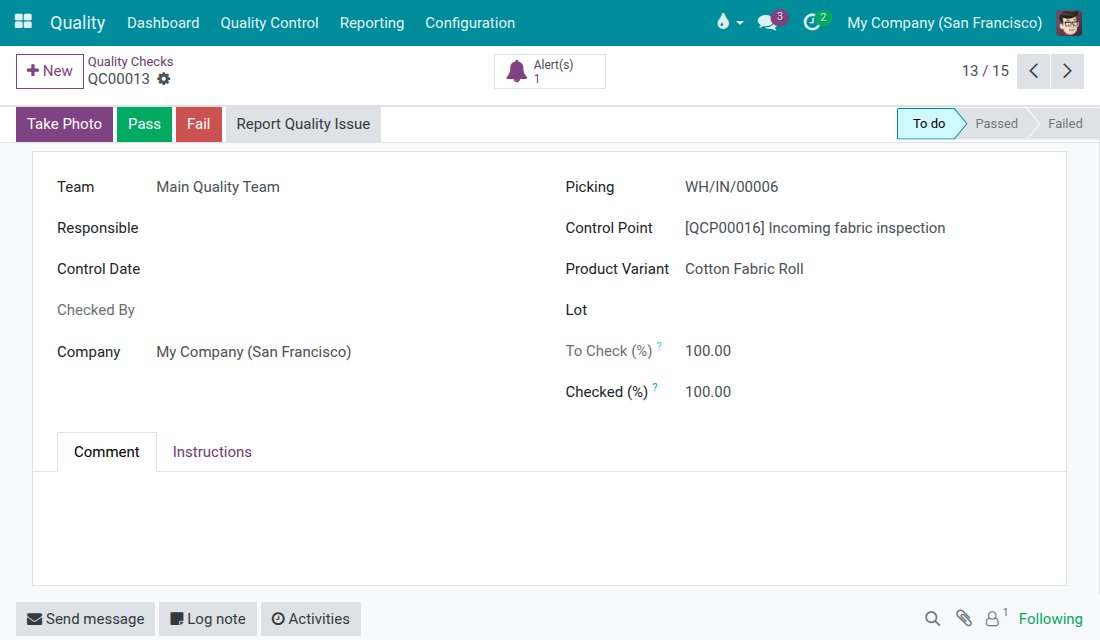Image resolution: width=1100 pixels, height=640 pixels.
Task: Show followers with the person icon
Action: [994, 618]
